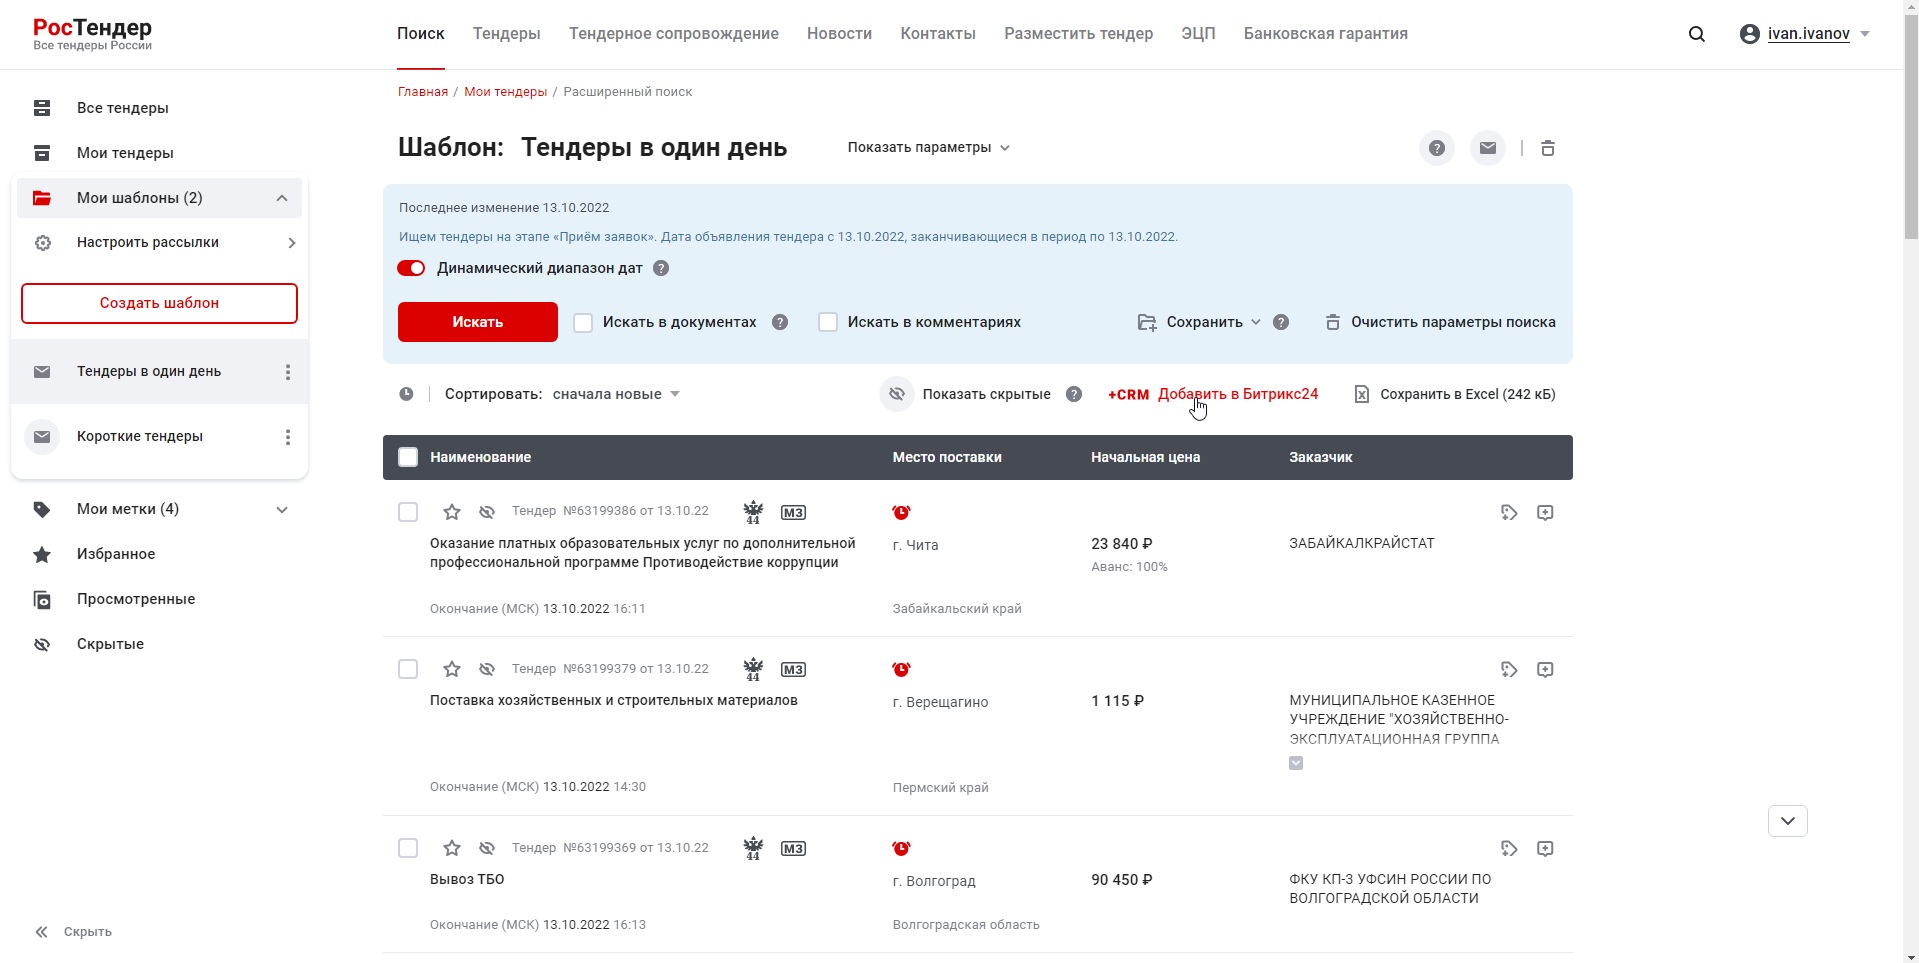Screen dimensions: 1919x963
Task: Open the Показать параметры dropdown
Action: point(927,147)
